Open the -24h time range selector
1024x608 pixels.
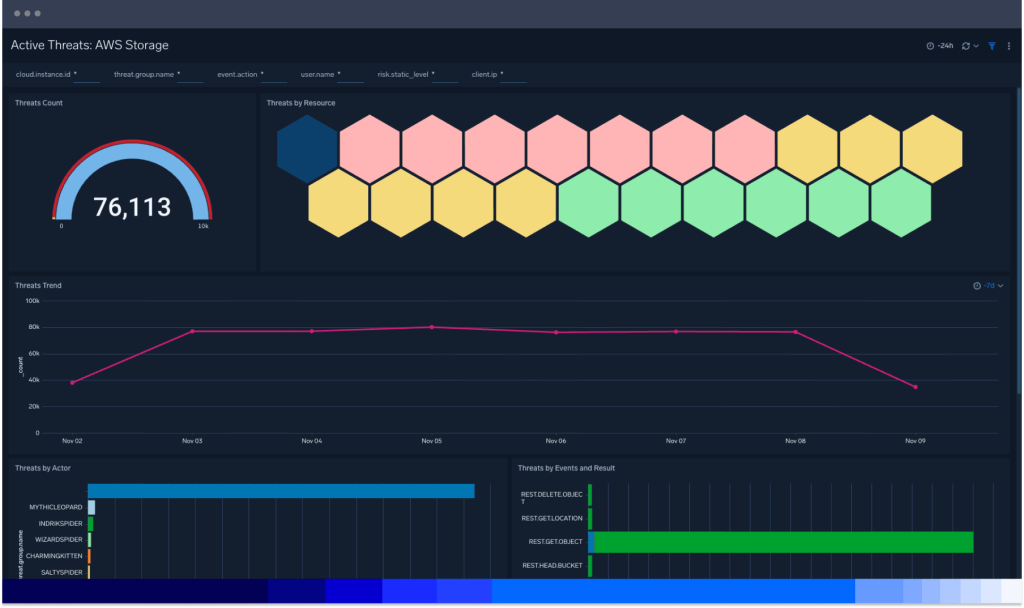tap(946, 45)
